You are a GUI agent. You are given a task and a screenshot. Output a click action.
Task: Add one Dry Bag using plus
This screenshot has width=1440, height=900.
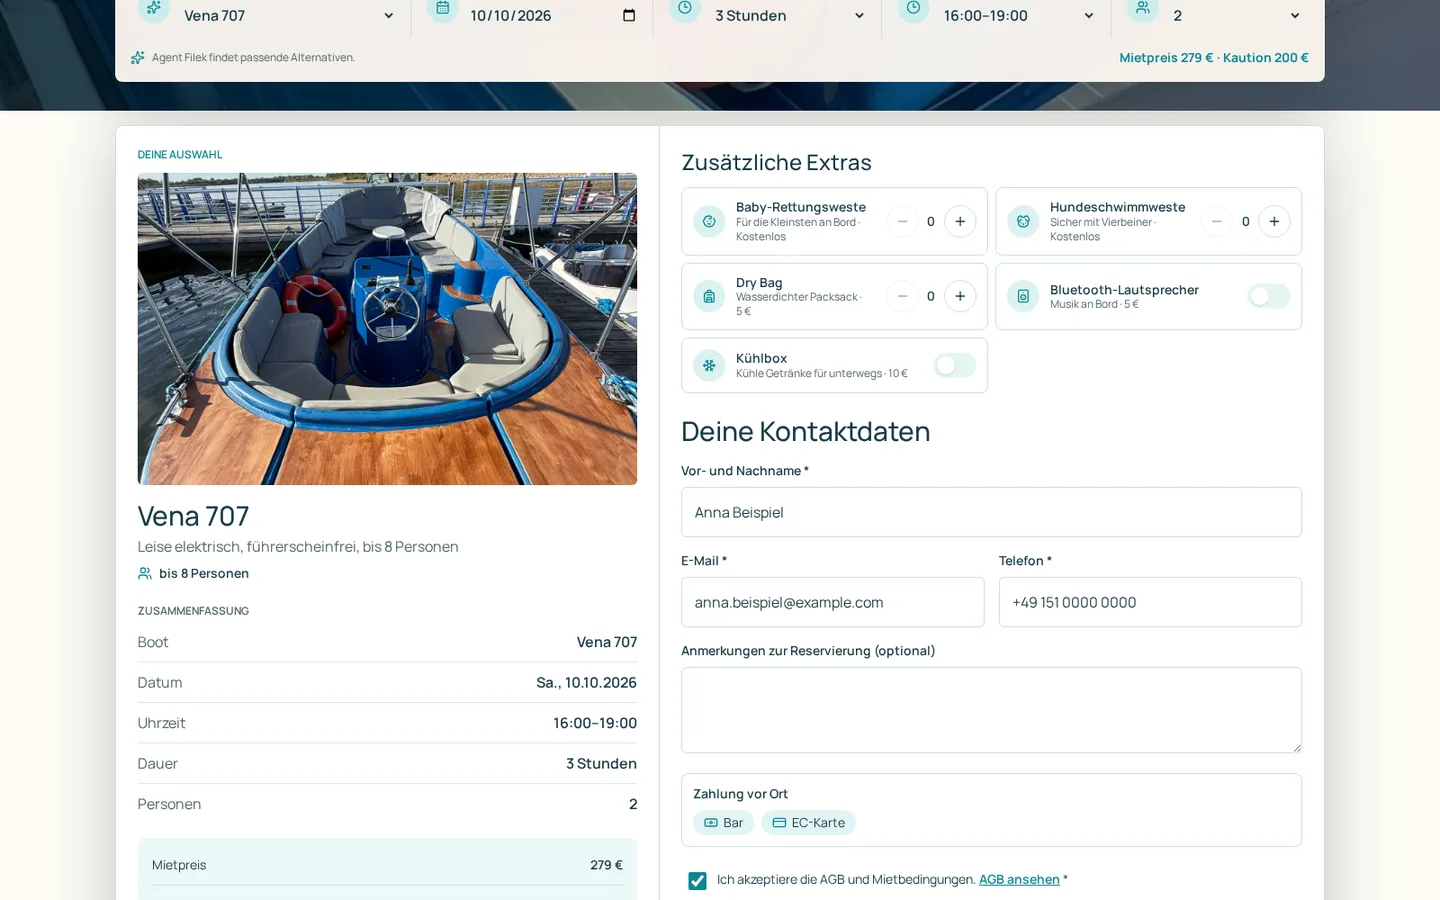[960, 296]
